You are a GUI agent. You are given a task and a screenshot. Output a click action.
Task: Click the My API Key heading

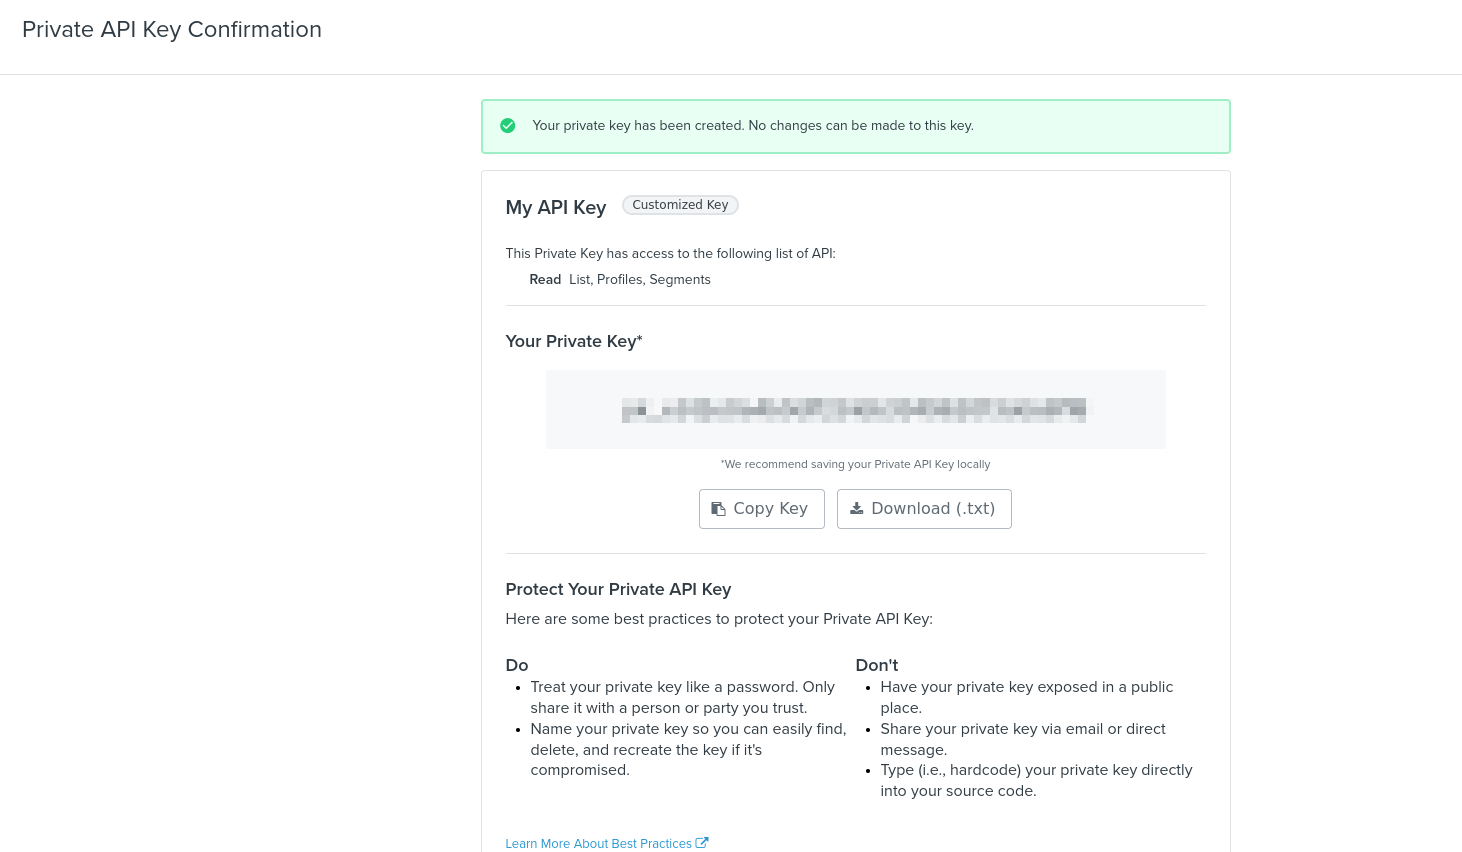[556, 207]
